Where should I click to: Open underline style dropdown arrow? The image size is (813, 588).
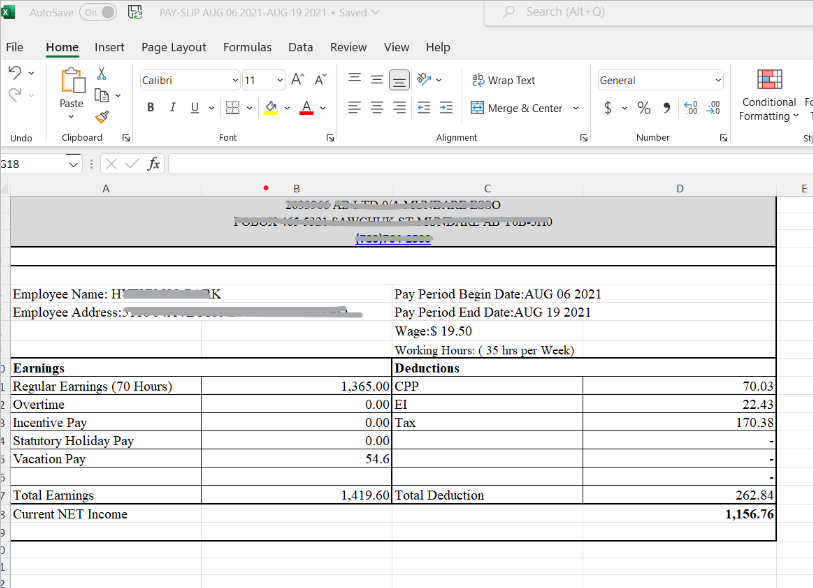(212, 108)
